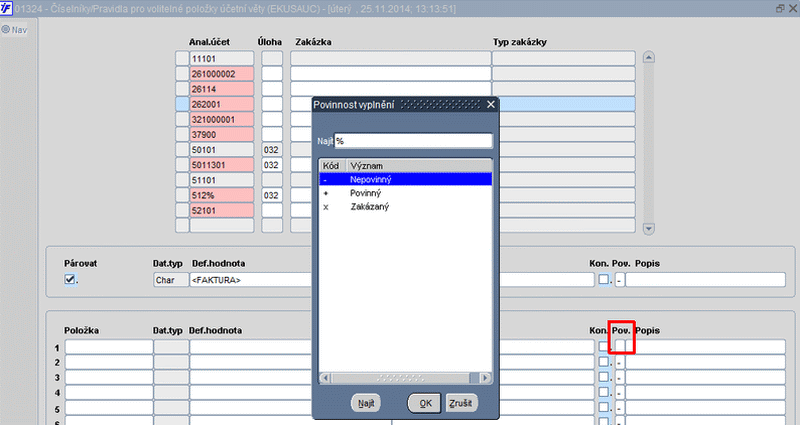Close the Povinnost vyplnění dialog
The height and width of the screenshot is (425, 800).
(491, 105)
